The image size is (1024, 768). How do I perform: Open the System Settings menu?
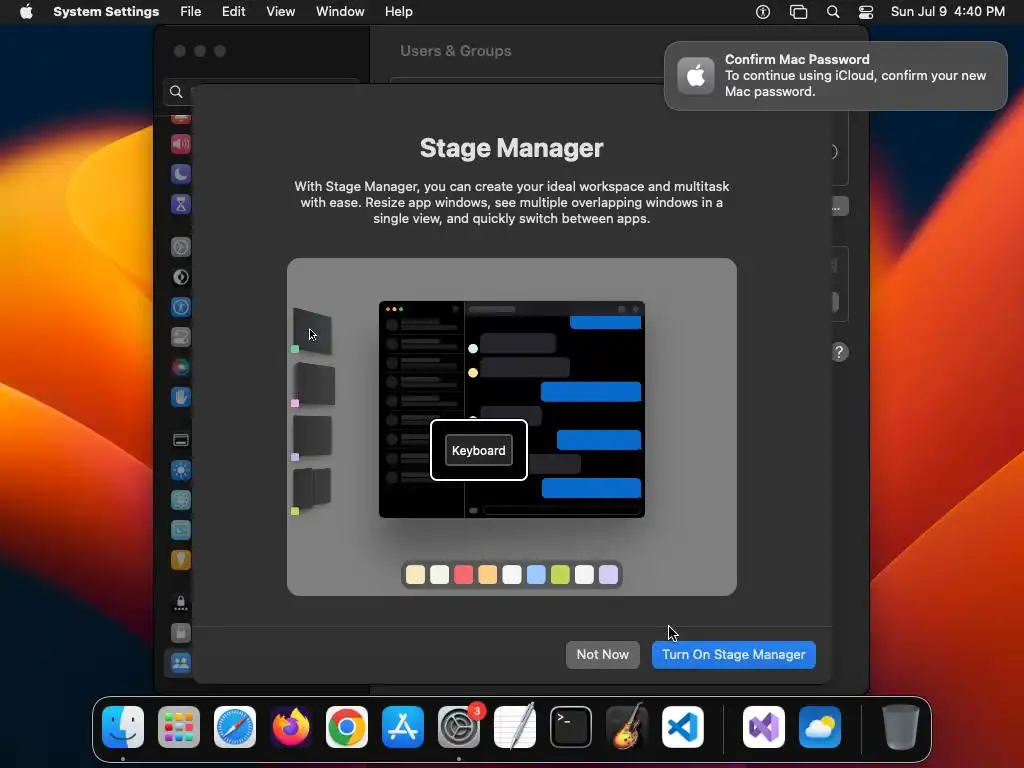tap(106, 12)
